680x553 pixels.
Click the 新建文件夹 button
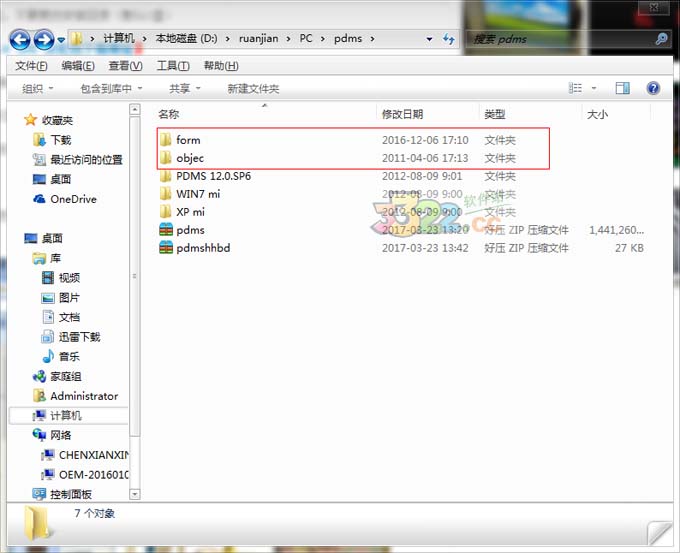(253, 88)
